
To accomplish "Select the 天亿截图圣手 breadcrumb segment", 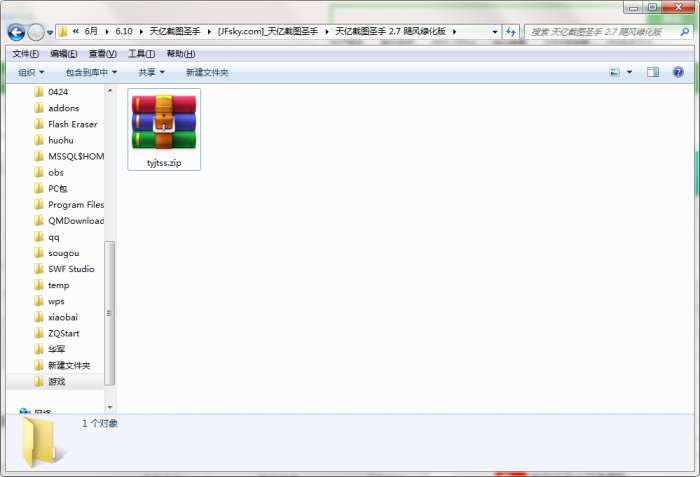I will (x=175, y=31).
